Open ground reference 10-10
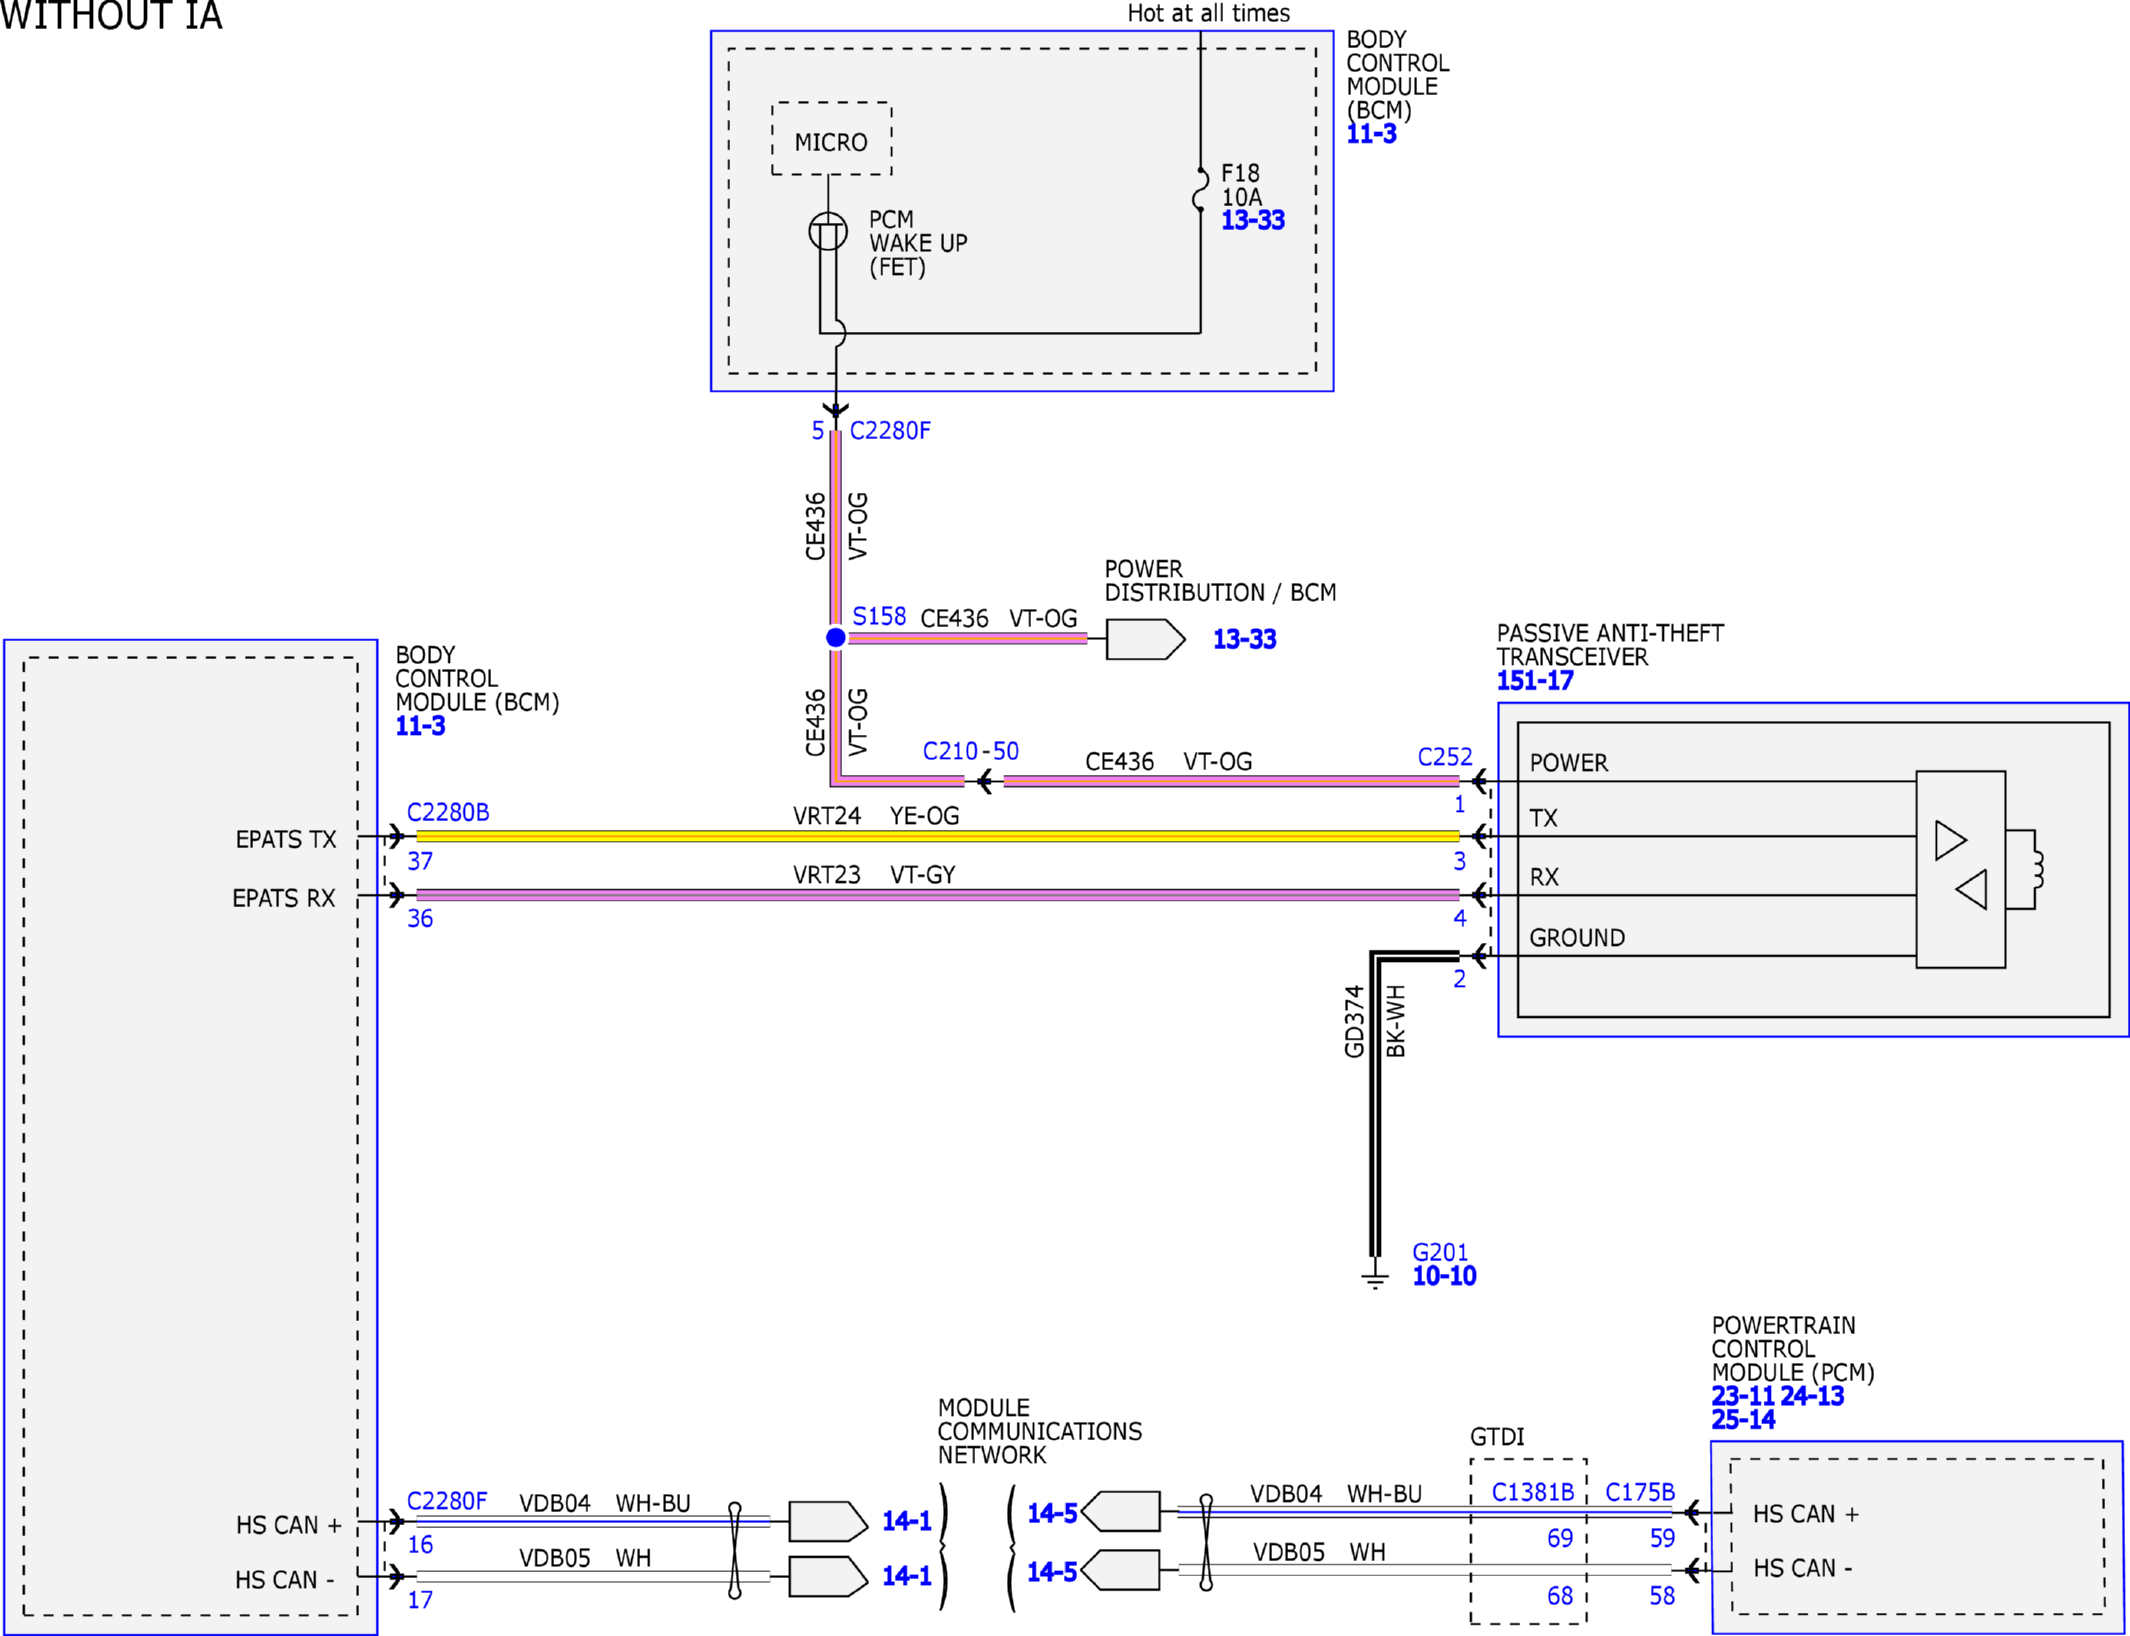The image size is (2130, 1636). coord(1444,1276)
